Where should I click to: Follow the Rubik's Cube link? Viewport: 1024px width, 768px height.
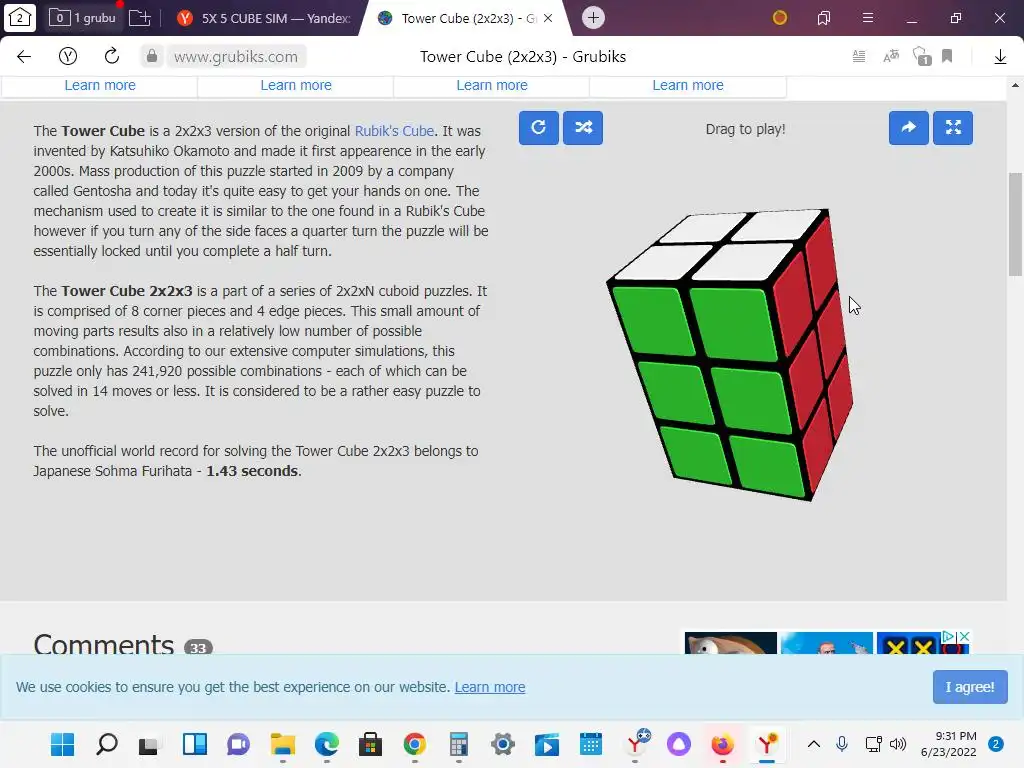(x=394, y=131)
